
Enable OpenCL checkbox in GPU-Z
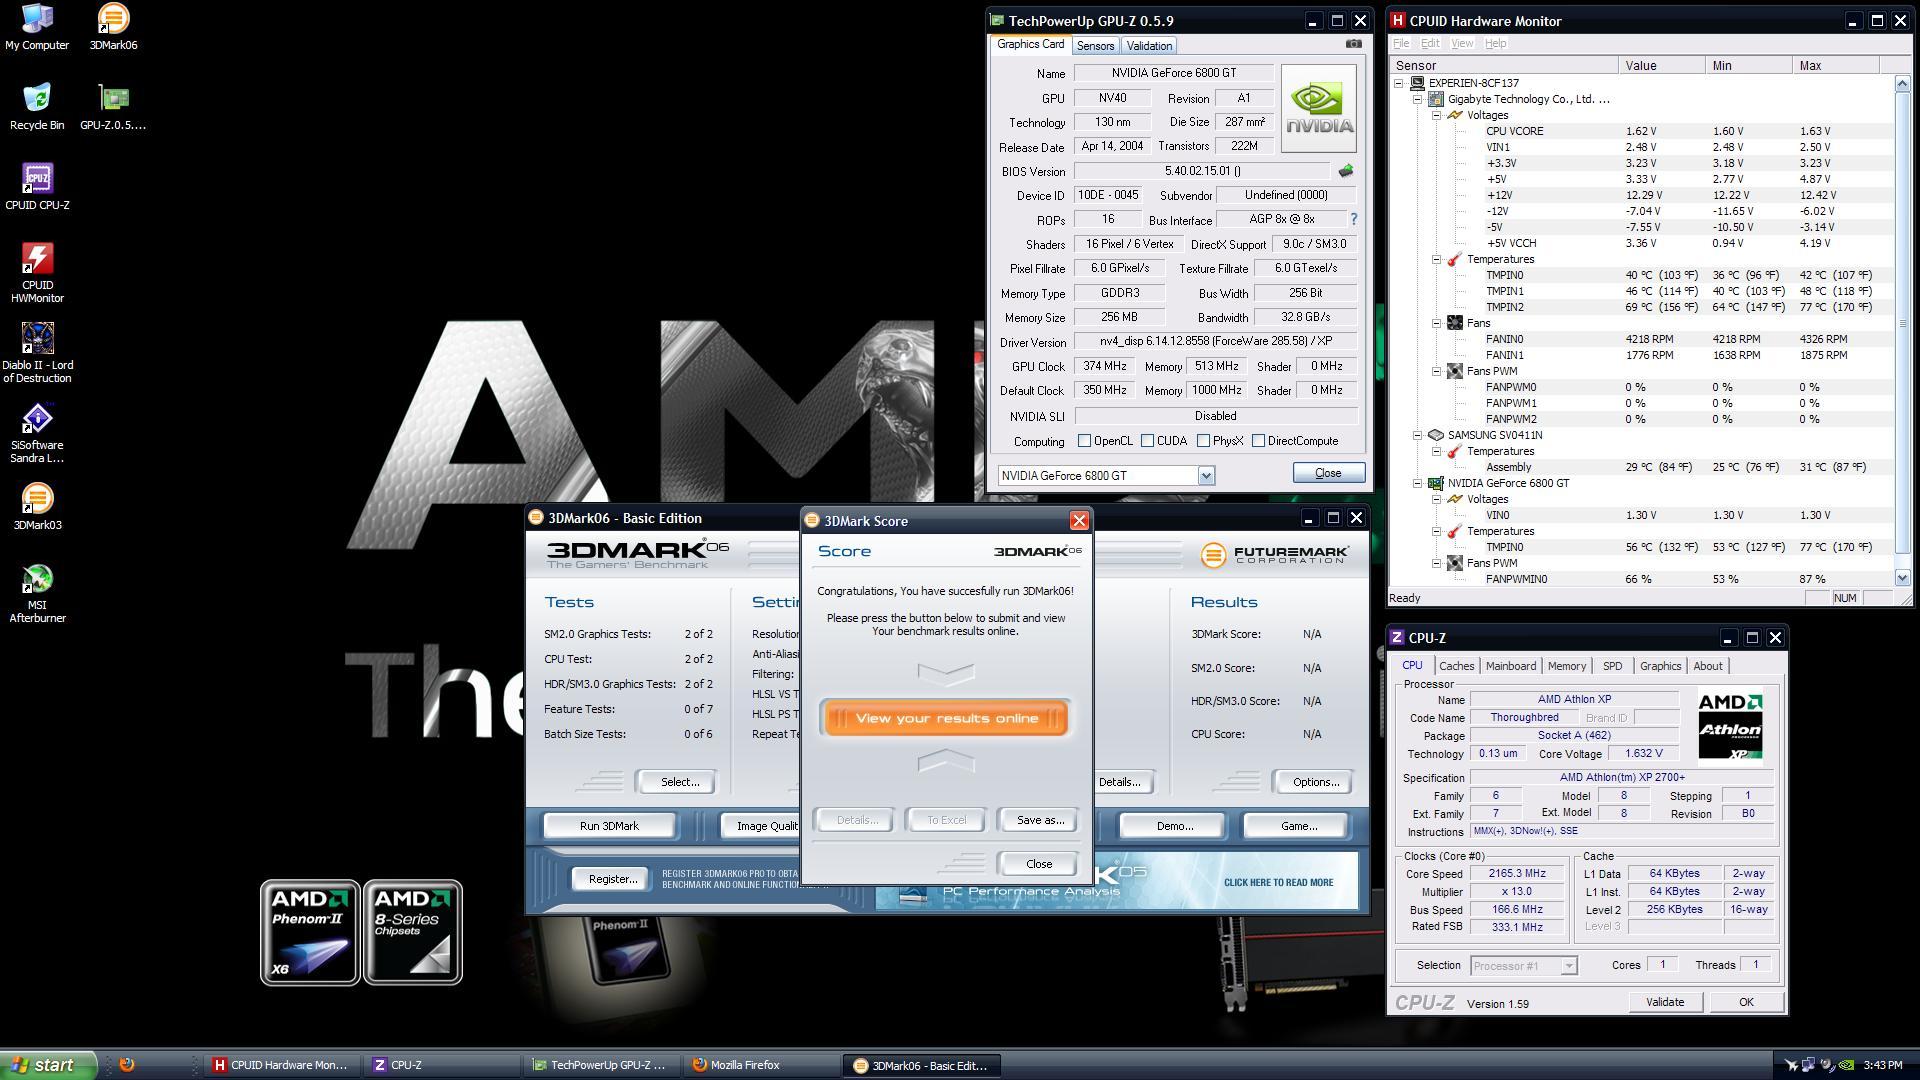[x=1084, y=441]
